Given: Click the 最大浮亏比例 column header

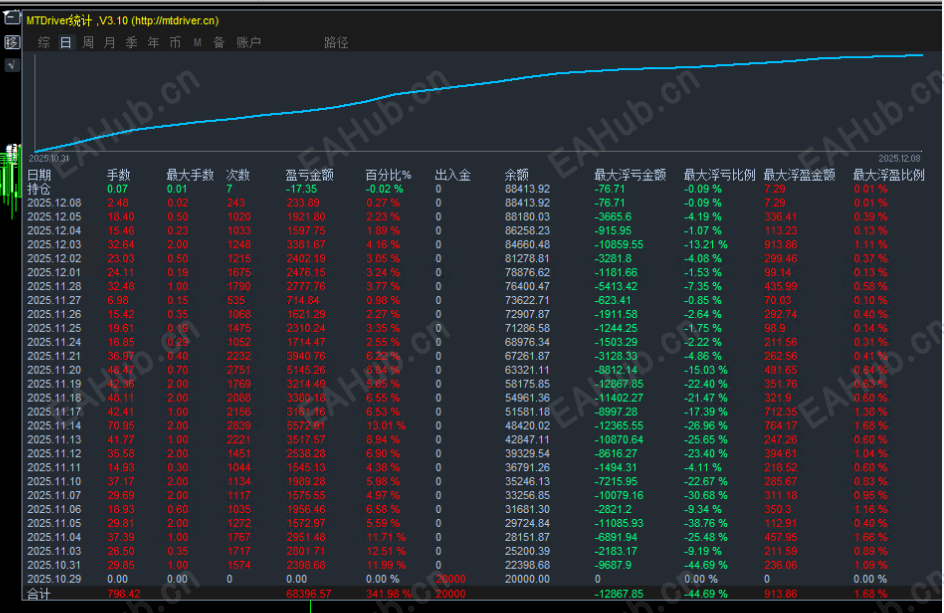Looking at the screenshot, I should [x=719, y=175].
